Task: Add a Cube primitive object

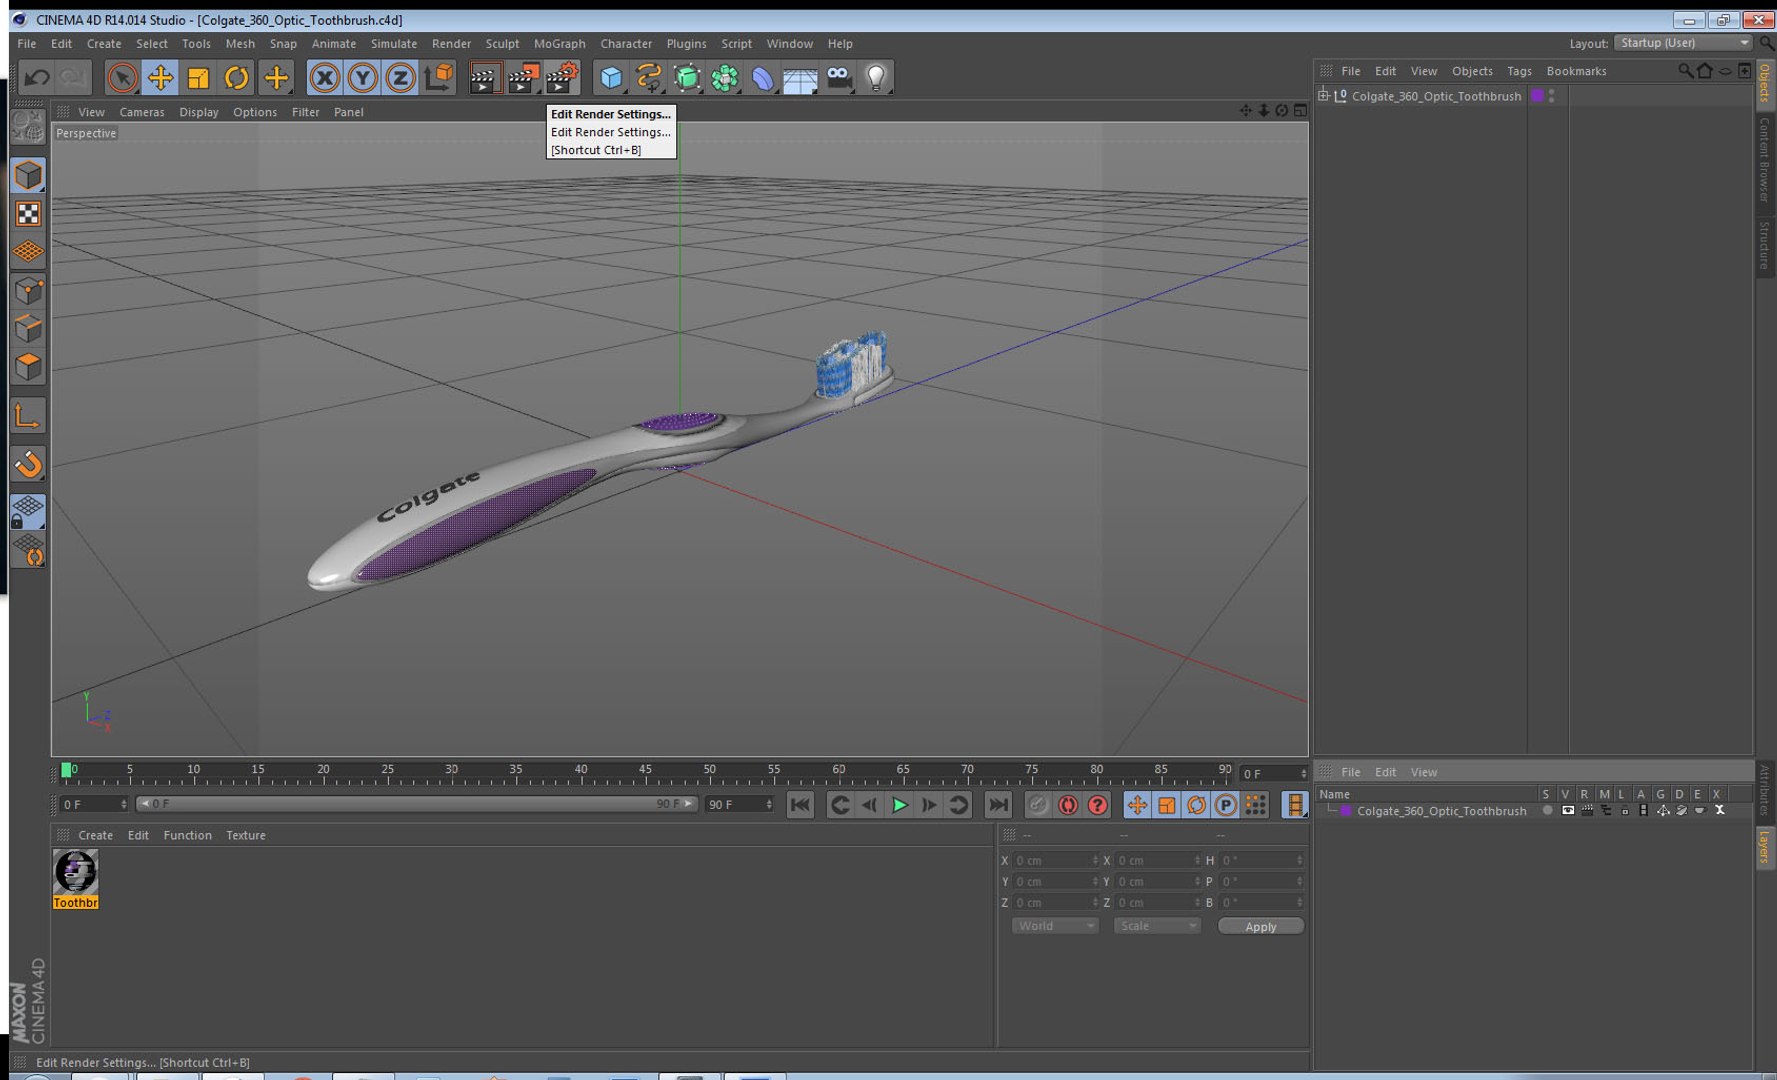Action: pyautogui.click(x=611, y=77)
